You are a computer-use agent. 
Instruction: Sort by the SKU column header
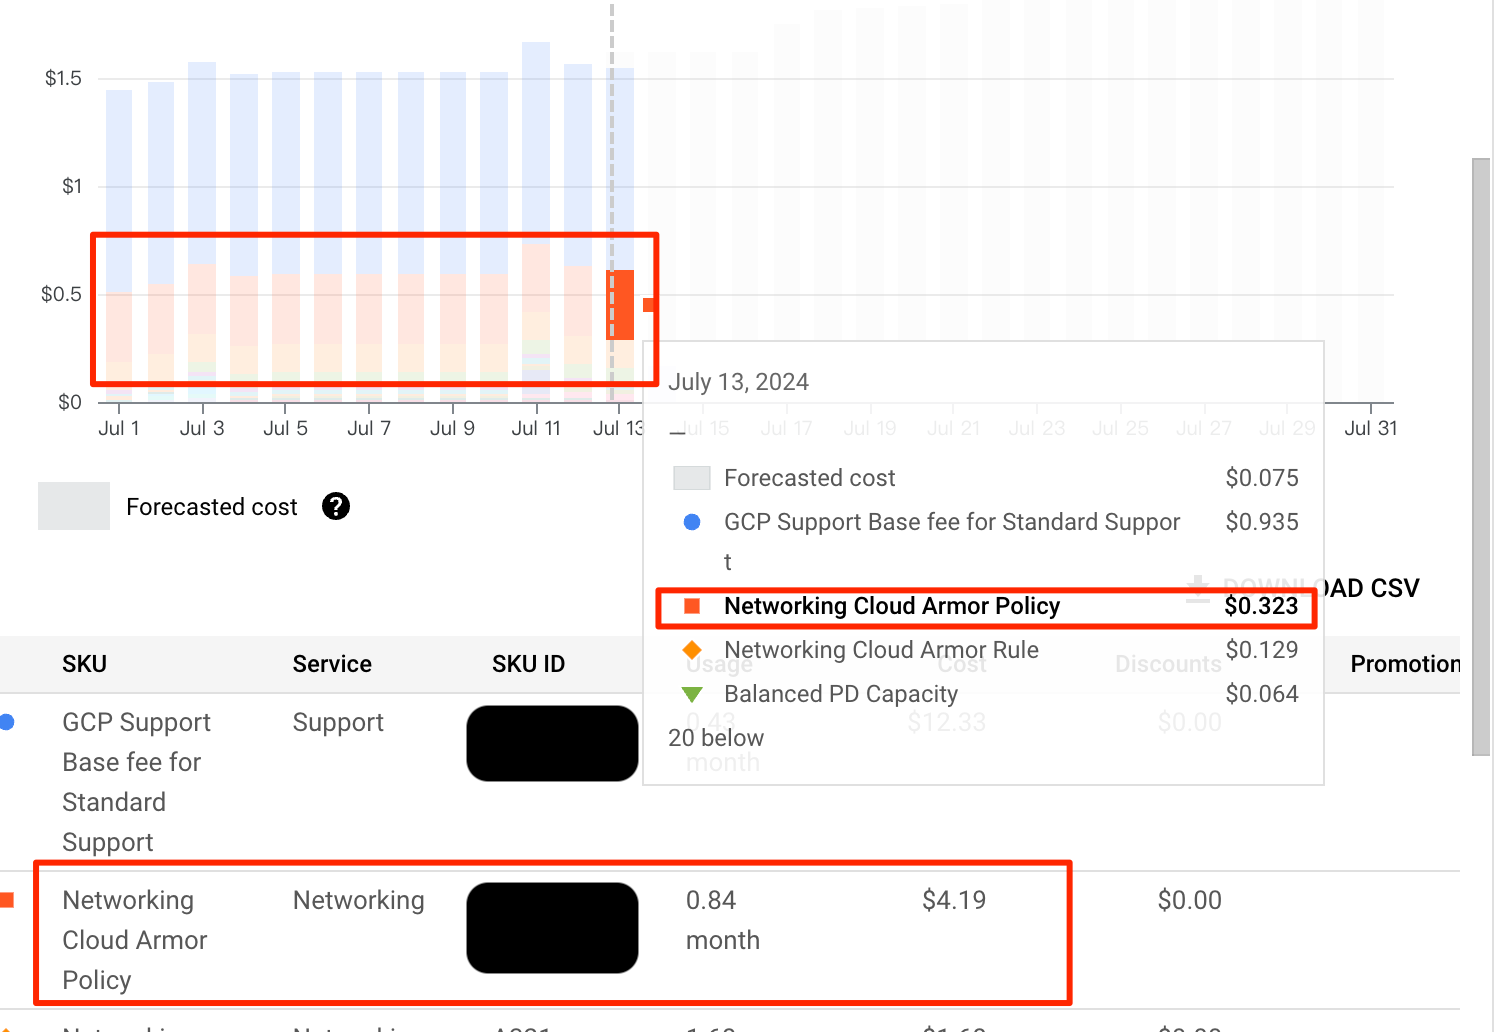(x=85, y=664)
